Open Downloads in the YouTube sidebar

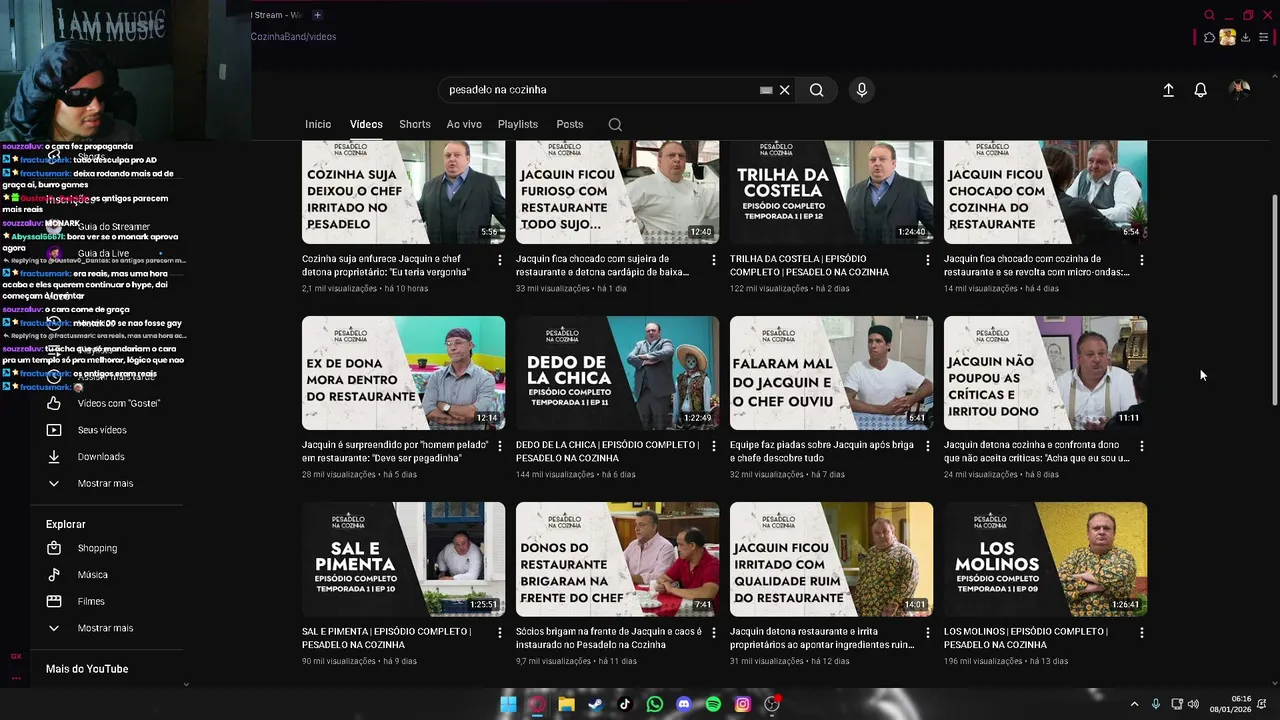101,457
